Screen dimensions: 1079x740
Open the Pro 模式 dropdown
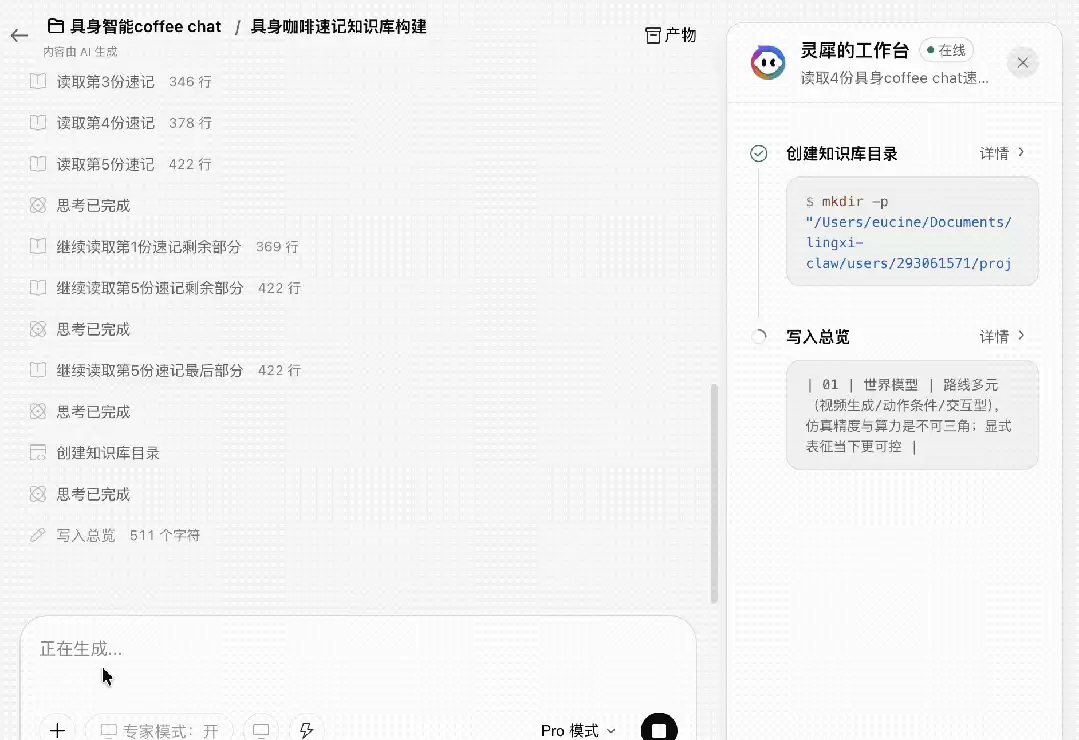pyautogui.click(x=578, y=730)
